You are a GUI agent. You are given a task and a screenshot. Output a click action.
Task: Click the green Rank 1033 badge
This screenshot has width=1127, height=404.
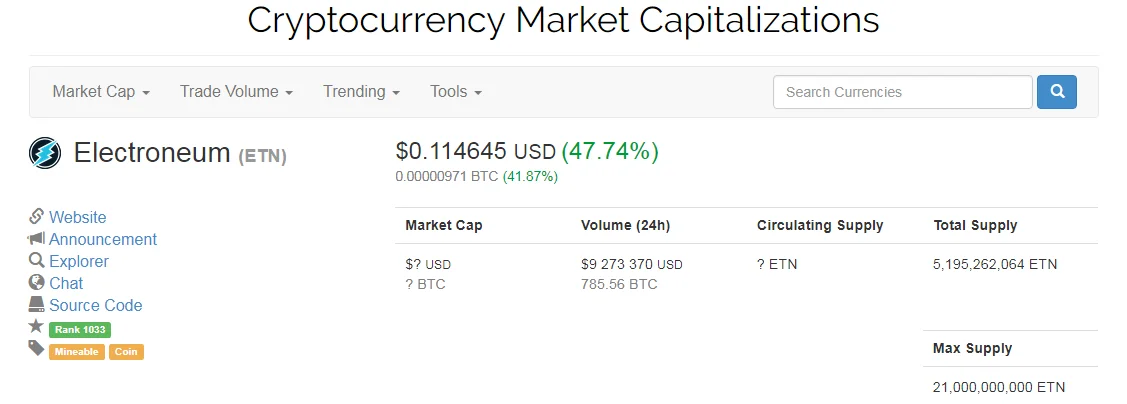coord(80,330)
